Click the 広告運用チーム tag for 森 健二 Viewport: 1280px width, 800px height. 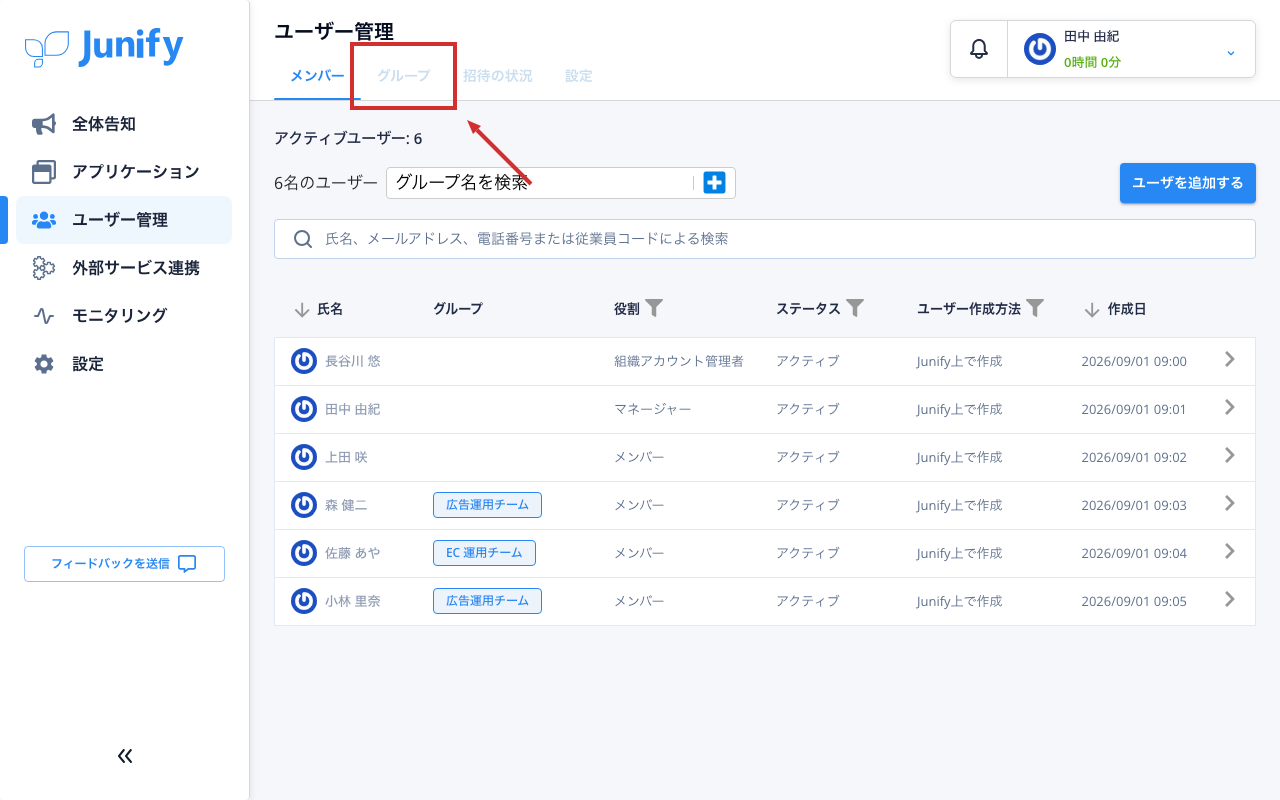(487, 505)
